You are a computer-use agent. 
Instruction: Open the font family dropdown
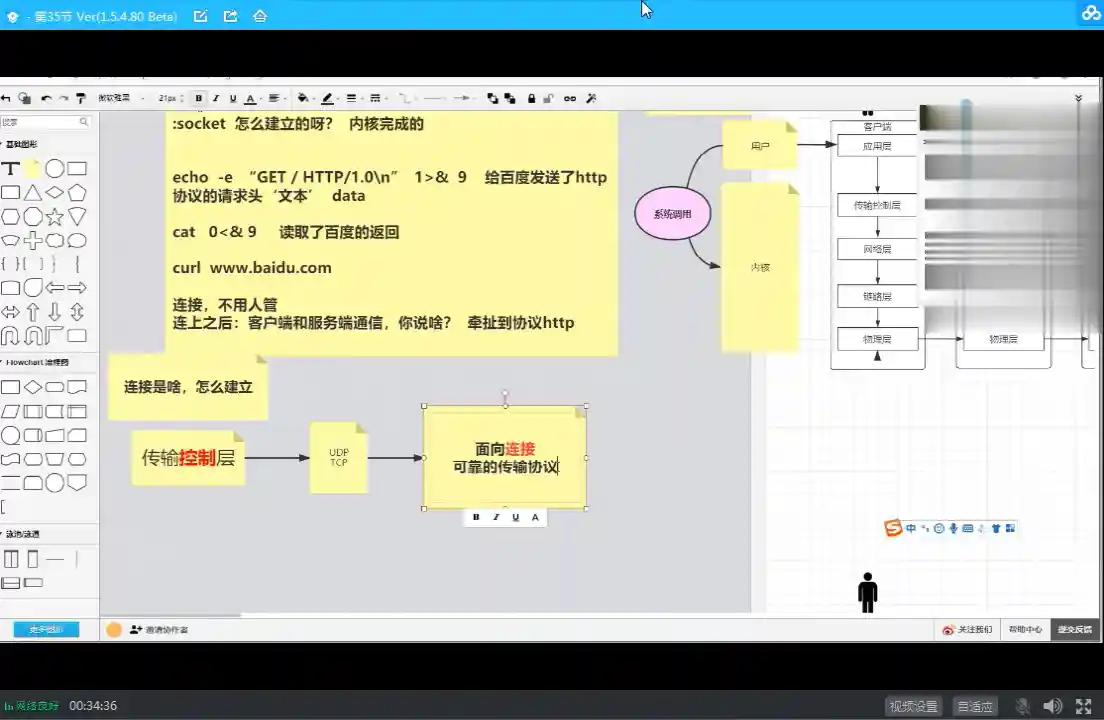point(121,99)
